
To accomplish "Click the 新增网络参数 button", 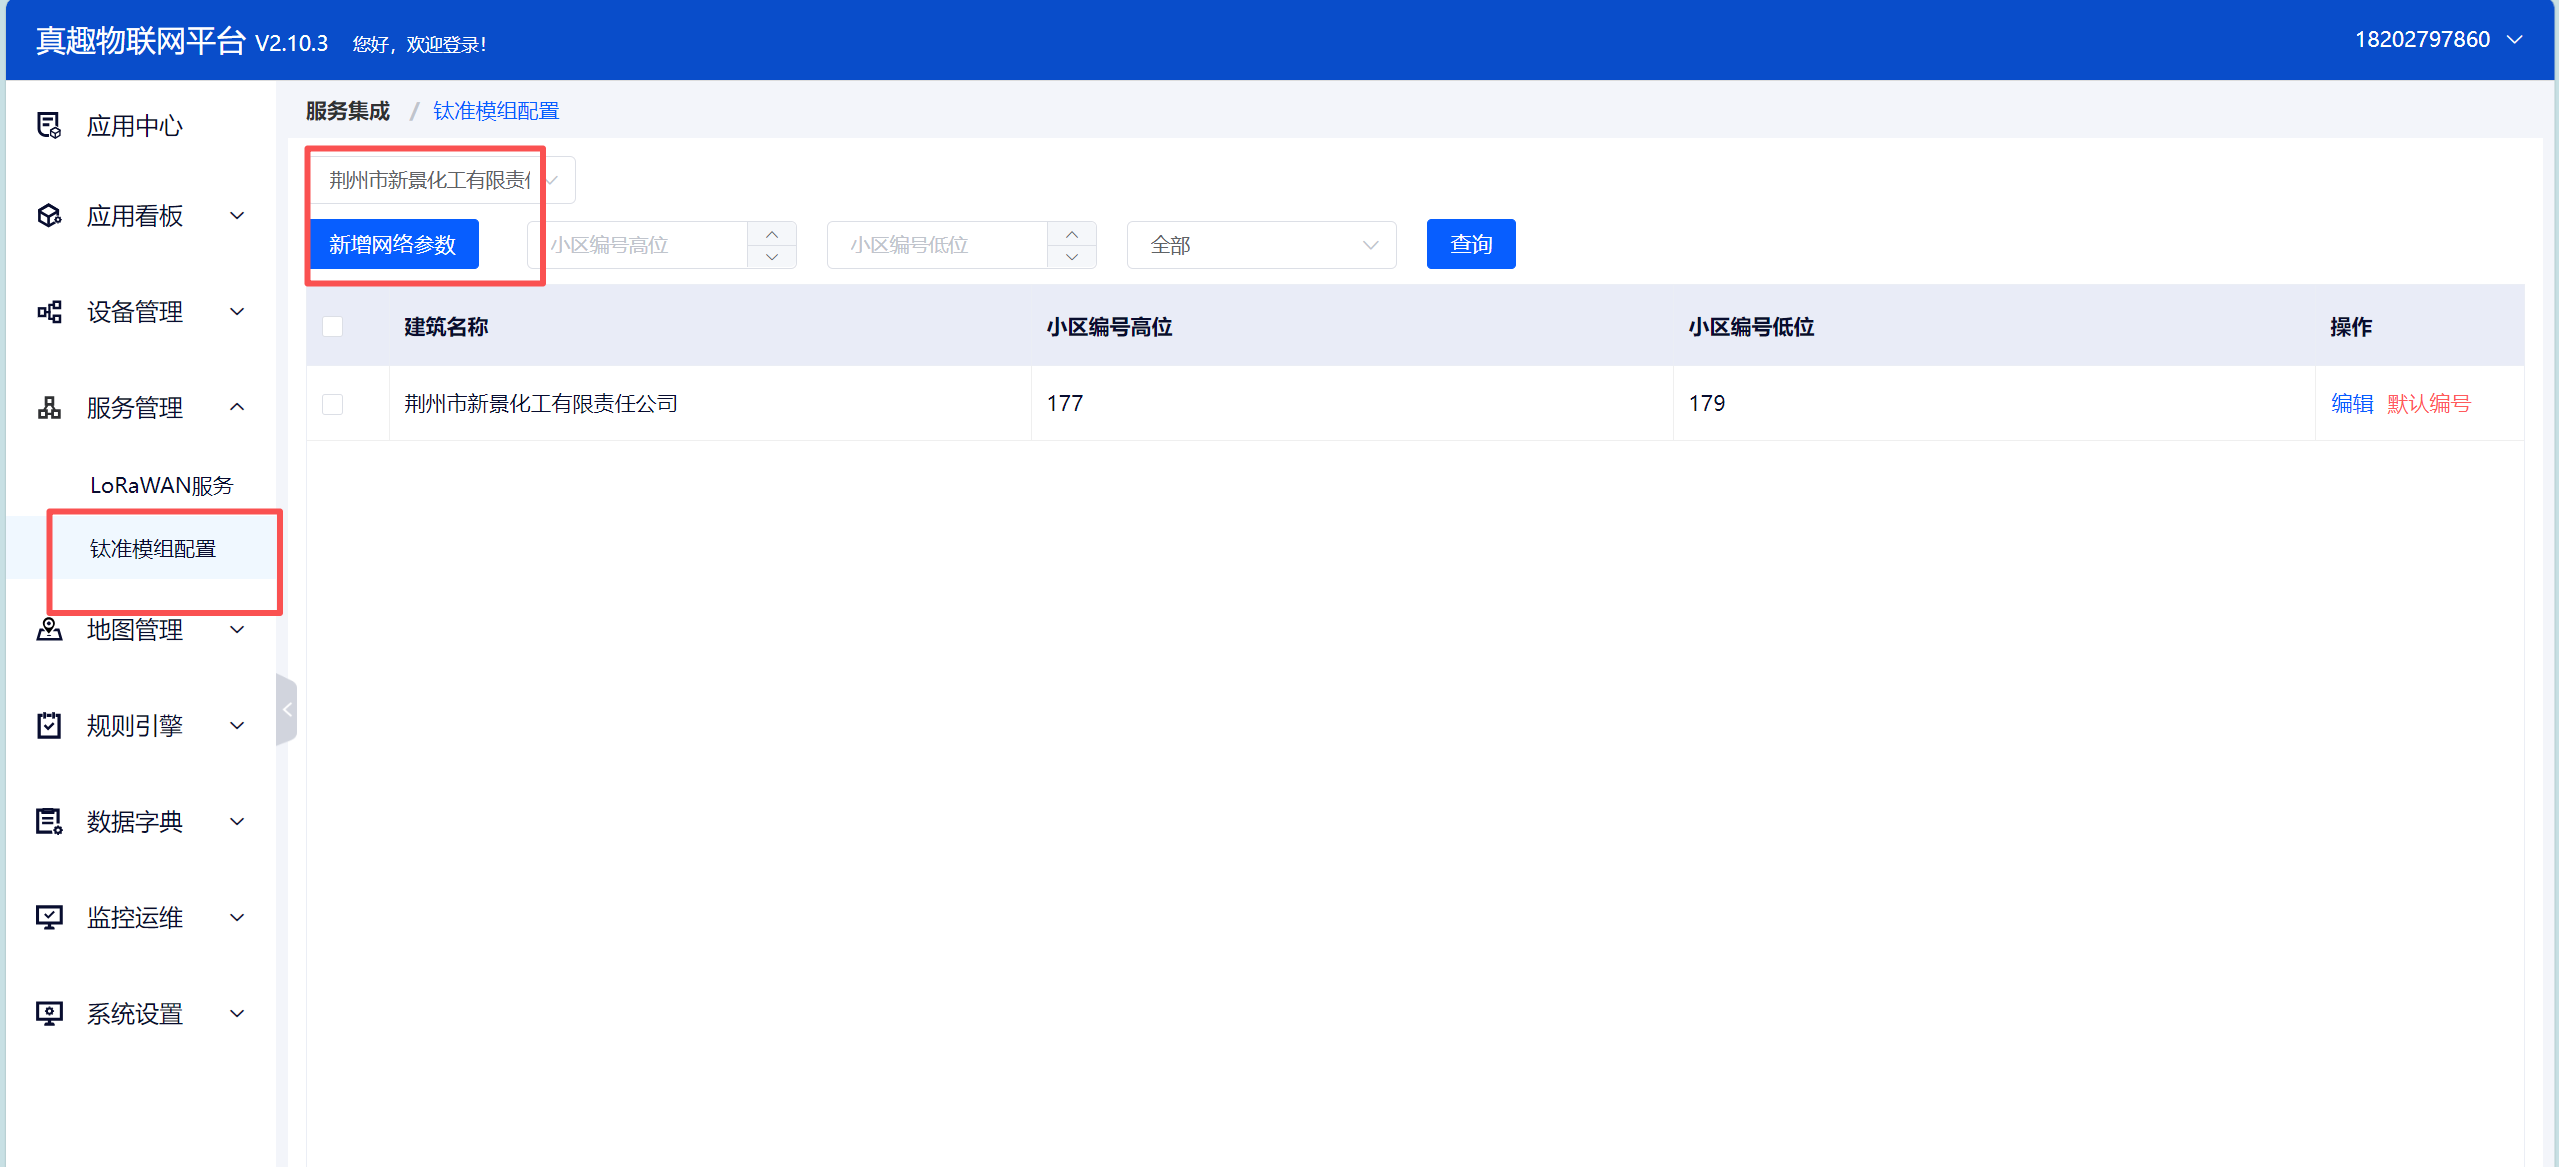I will point(393,244).
